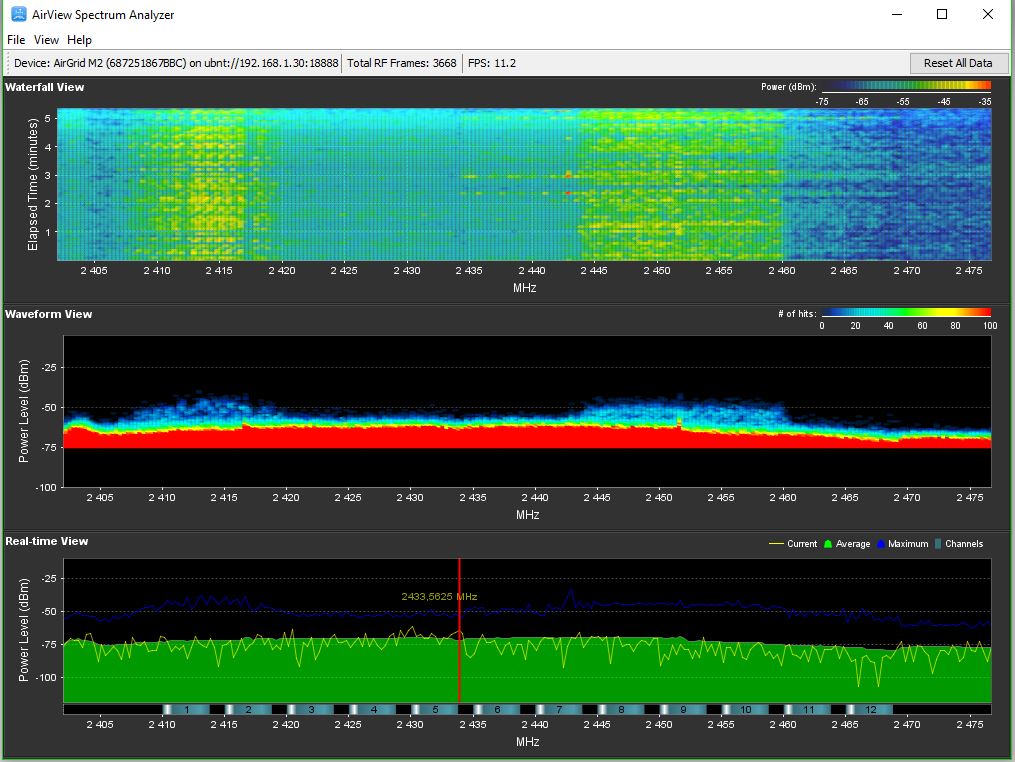1015x762 pixels.
Task: Click the red frequency marker line
Action: pos(459,650)
